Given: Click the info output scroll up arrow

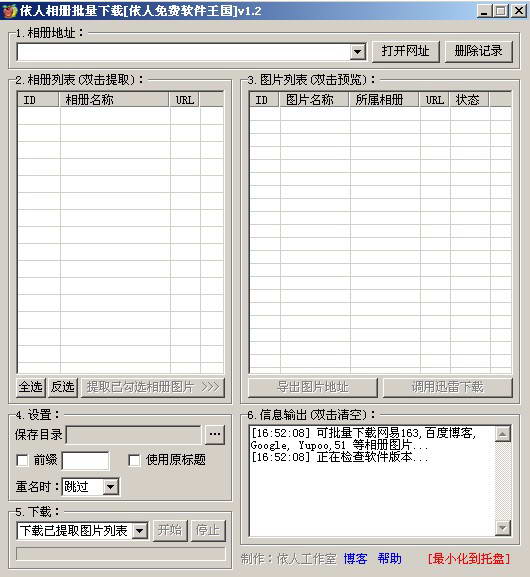Looking at the screenshot, I should pos(503,434).
